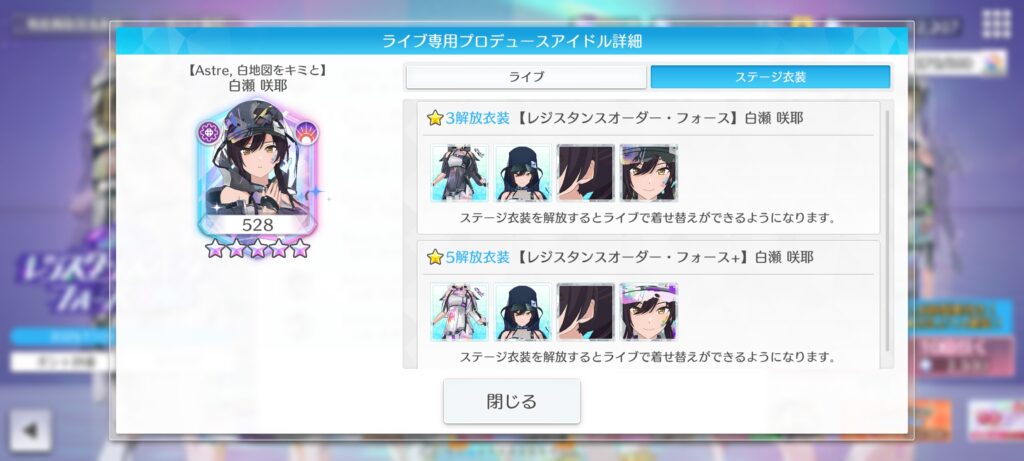
Task: Open the grid menu icon
Action: click(x=997, y=24)
